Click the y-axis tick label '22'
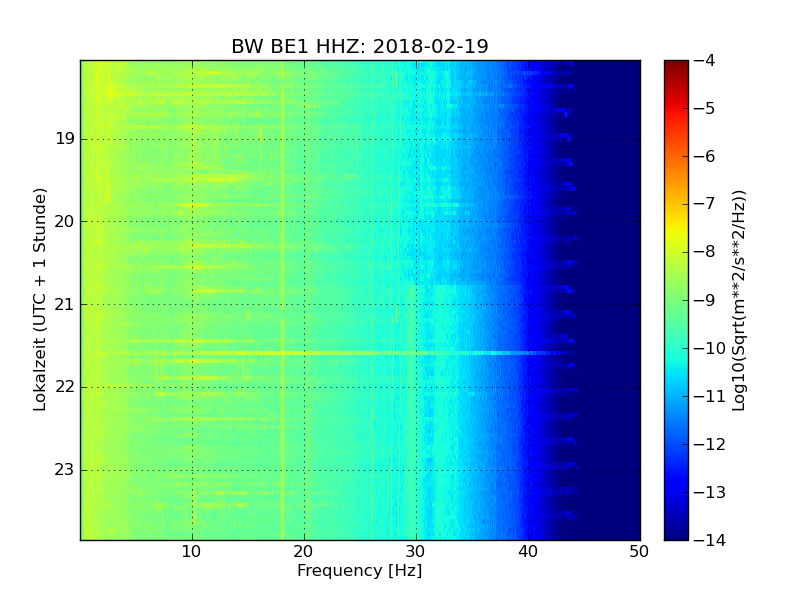800x600 pixels. [x=65, y=387]
